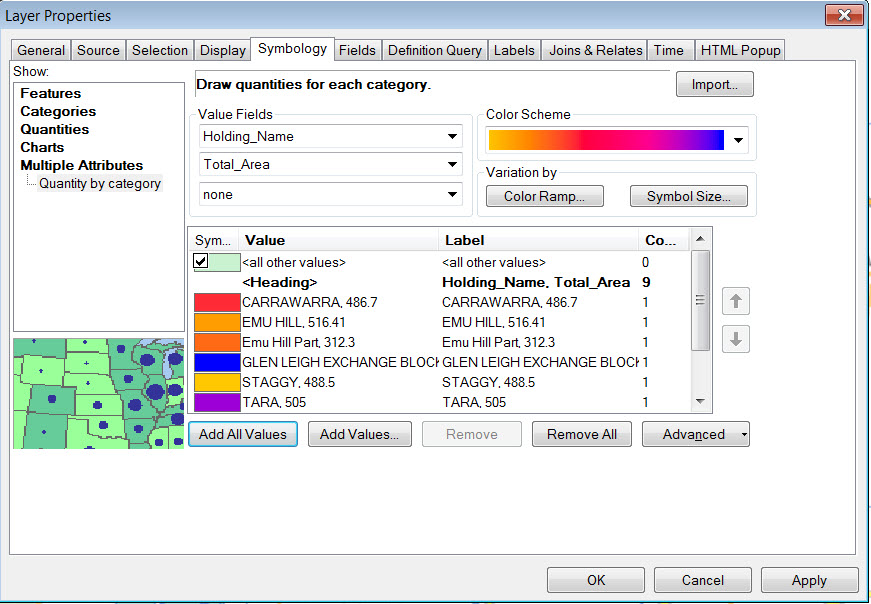
Task: Click the values list scroll up arrow
Action: coord(700,239)
